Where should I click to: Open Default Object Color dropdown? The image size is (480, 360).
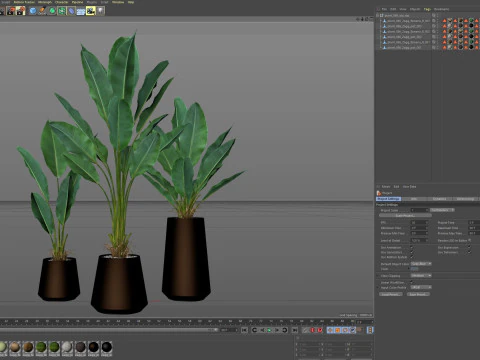click(421, 264)
